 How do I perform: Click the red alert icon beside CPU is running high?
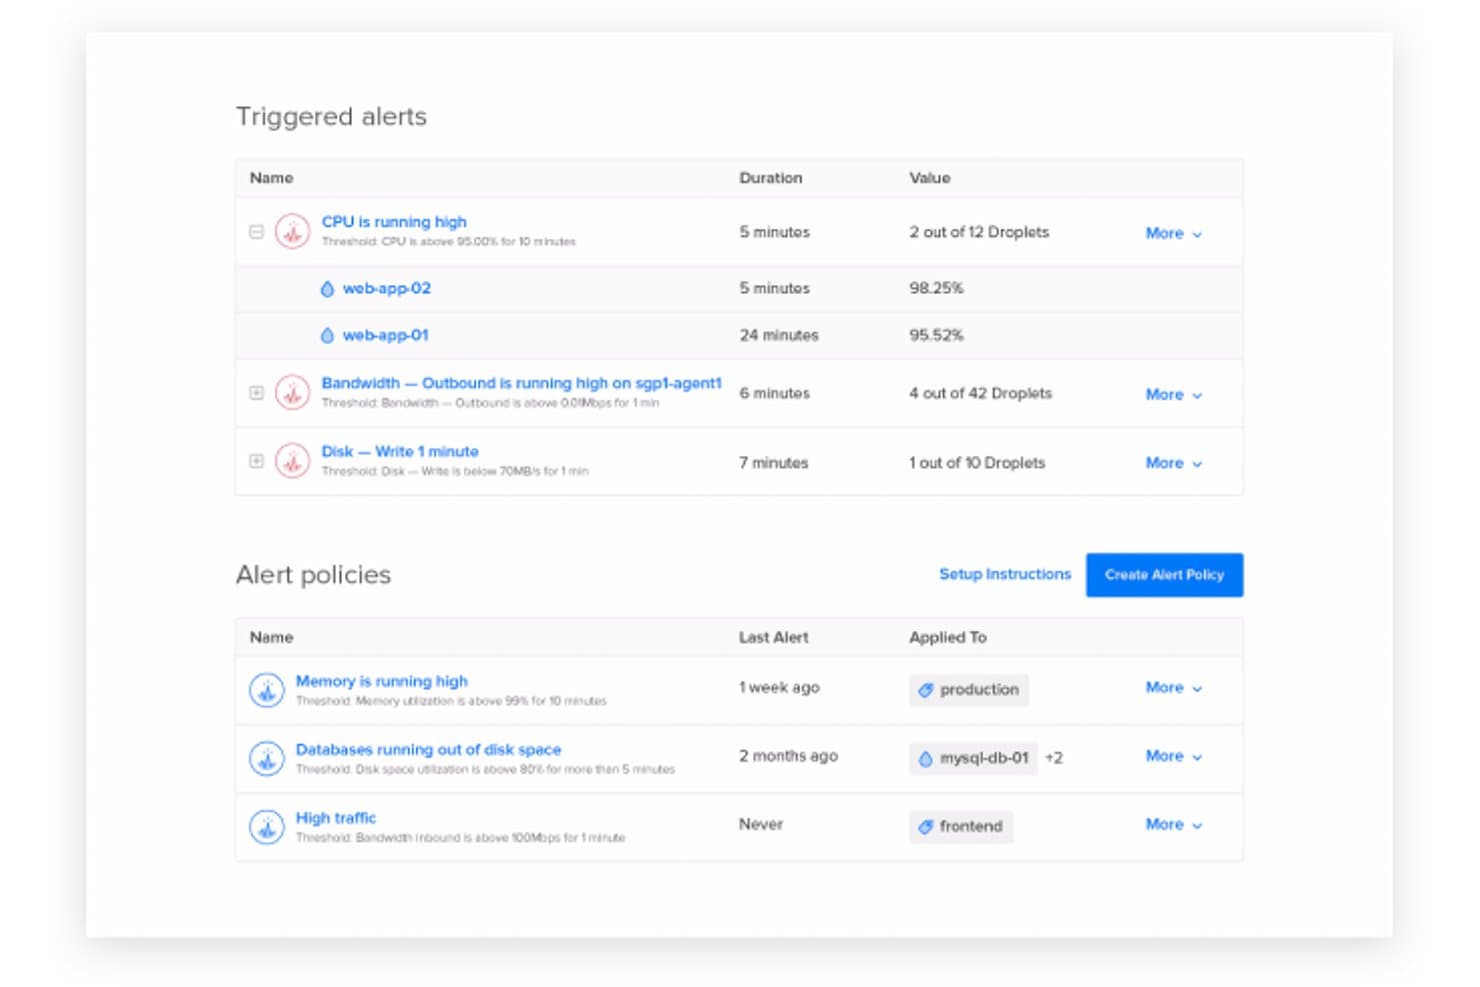pos(292,232)
